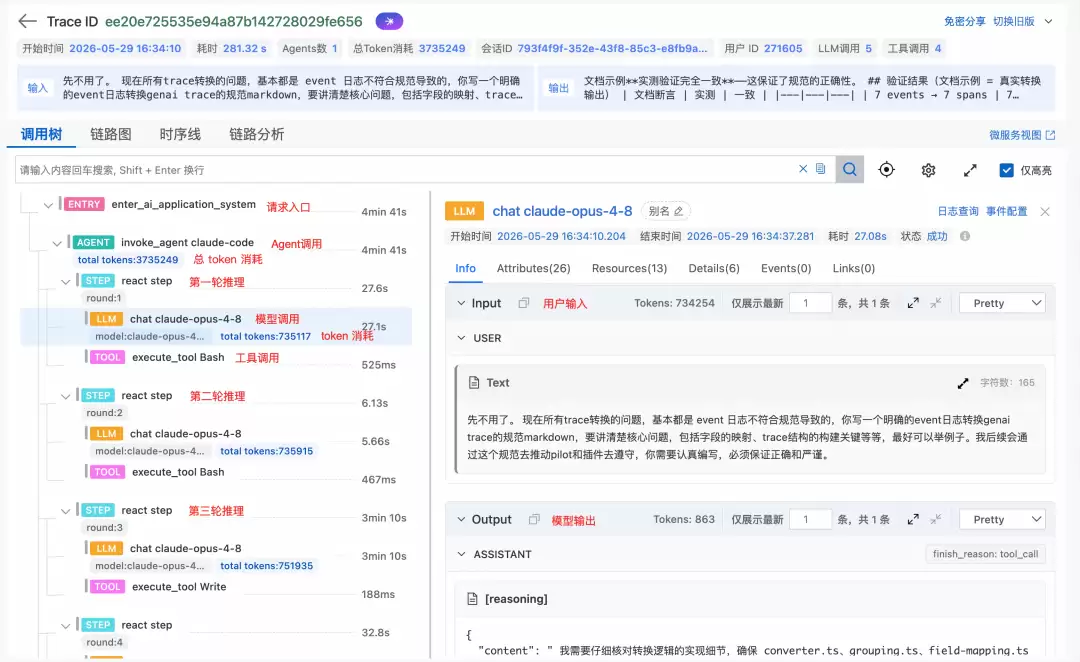Collapse the Output section chevron

[461, 519]
